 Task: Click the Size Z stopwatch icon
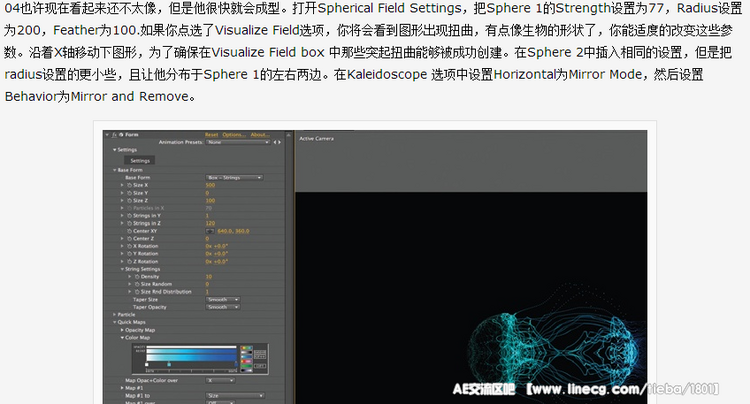pyautogui.click(x=130, y=200)
